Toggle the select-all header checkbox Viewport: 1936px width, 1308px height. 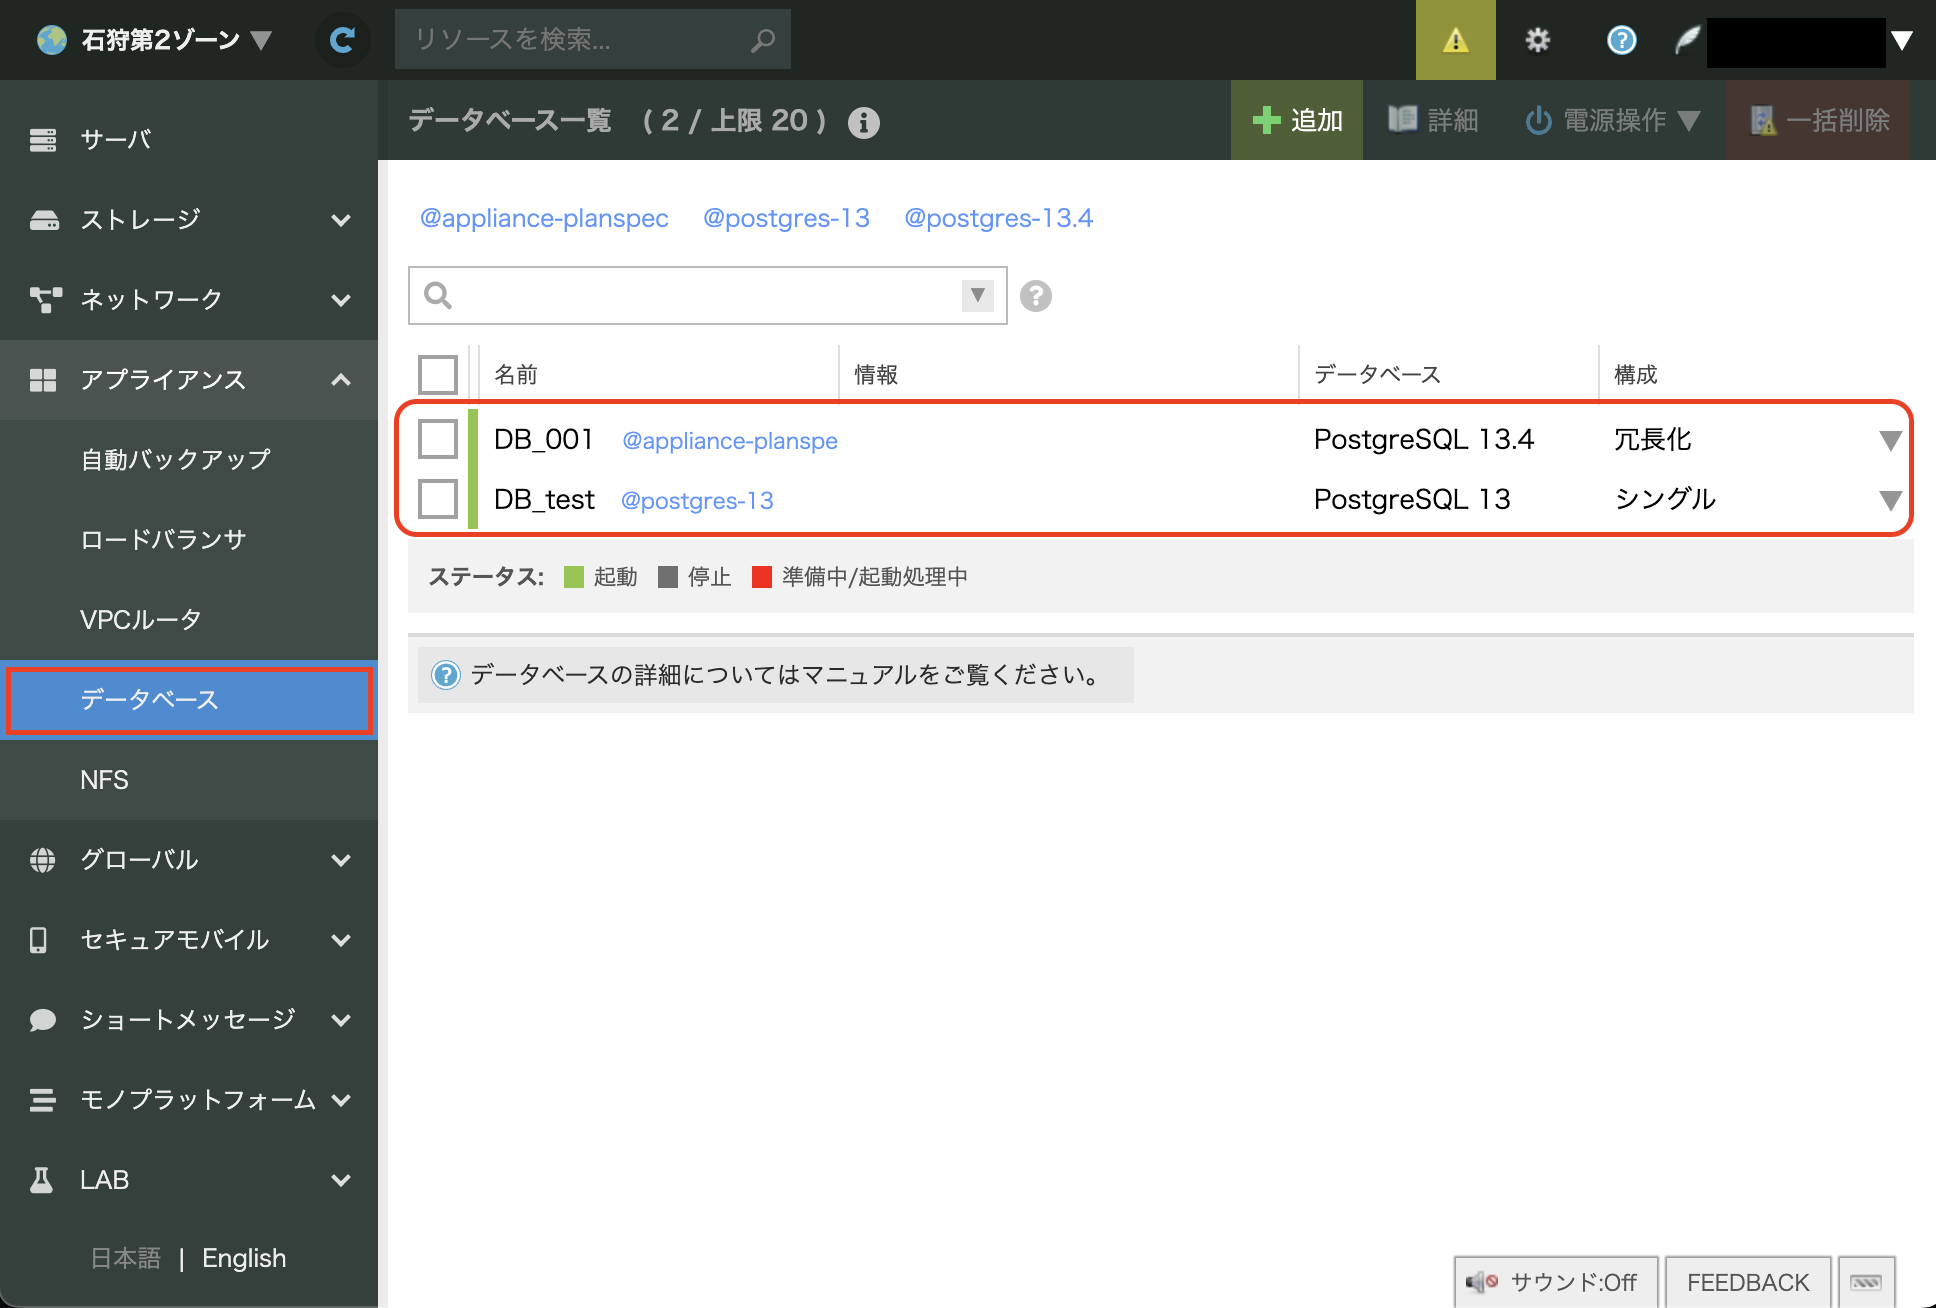click(438, 375)
